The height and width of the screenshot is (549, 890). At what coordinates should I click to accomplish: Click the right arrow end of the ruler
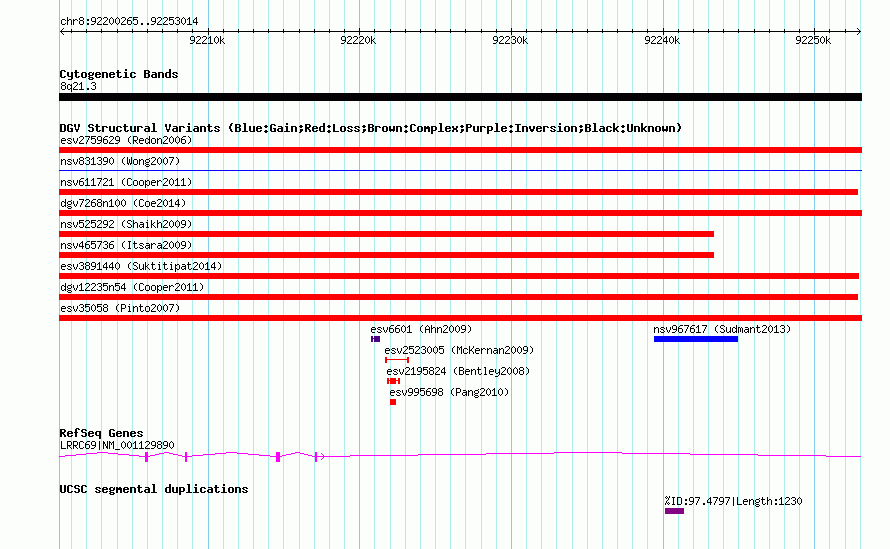[x=859, y=32]
